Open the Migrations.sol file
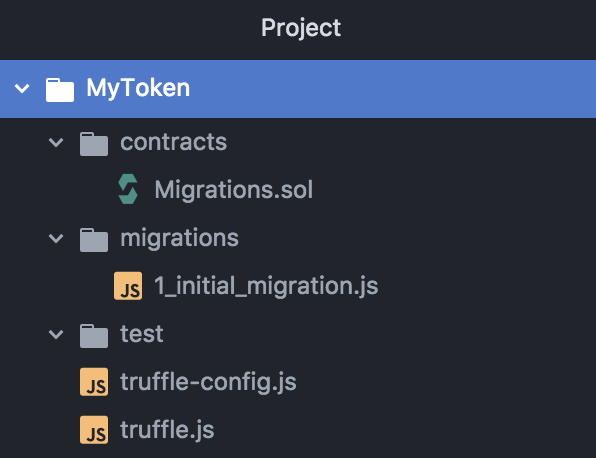This screenshot has width=596, height=458. (x=233, y=189)
